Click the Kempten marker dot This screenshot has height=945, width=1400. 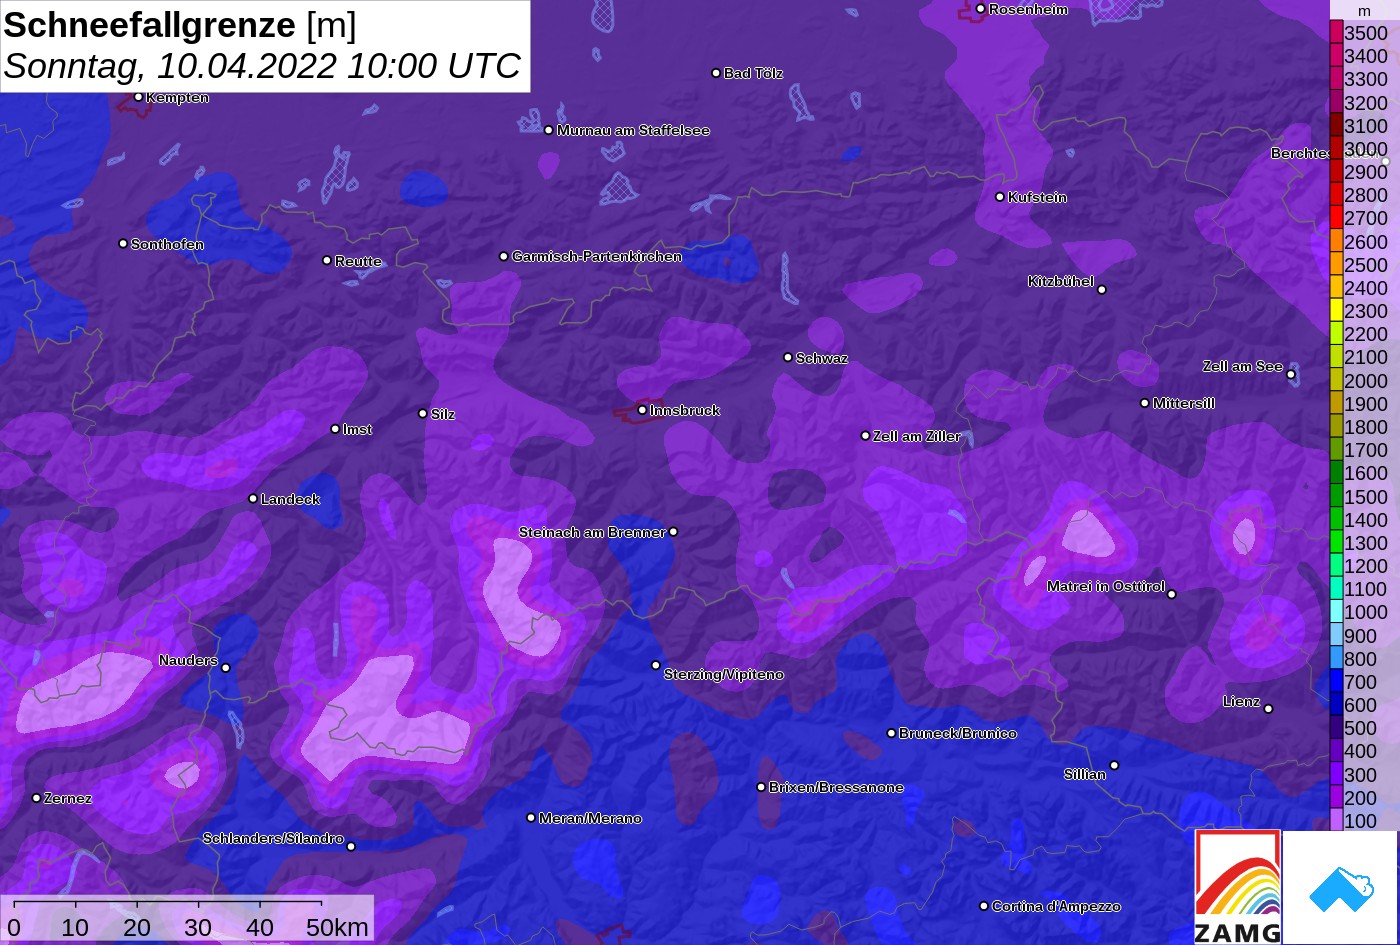(138, 97)
